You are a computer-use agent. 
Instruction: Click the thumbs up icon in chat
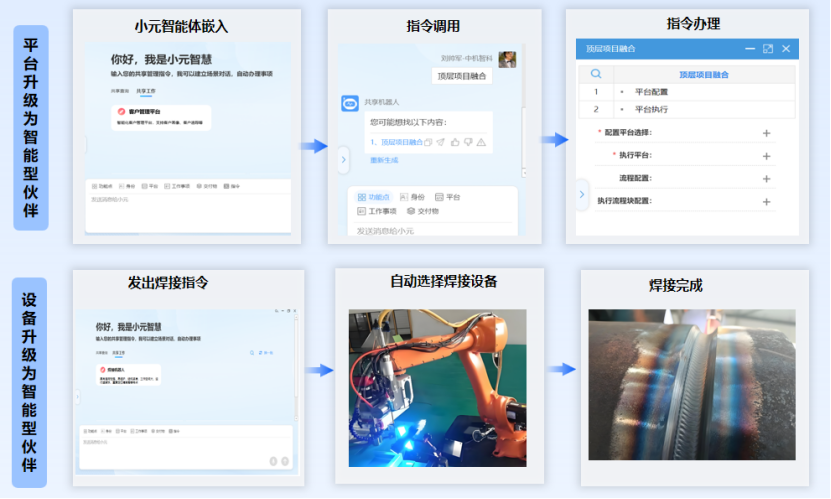point(454,143)
